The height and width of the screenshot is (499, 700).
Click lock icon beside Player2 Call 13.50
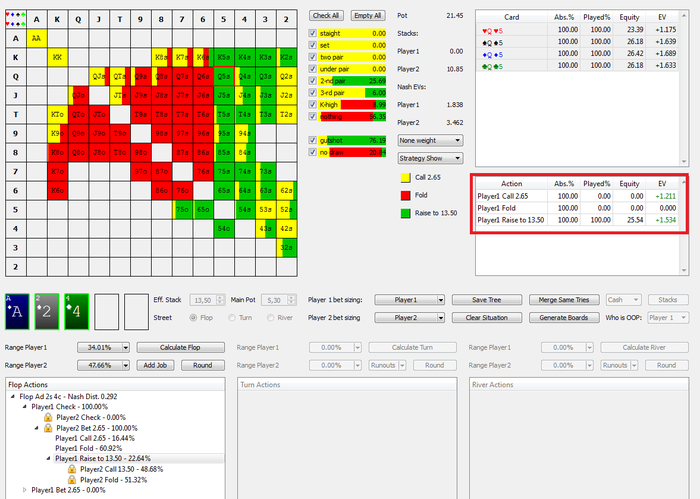[x=72, y=469]
